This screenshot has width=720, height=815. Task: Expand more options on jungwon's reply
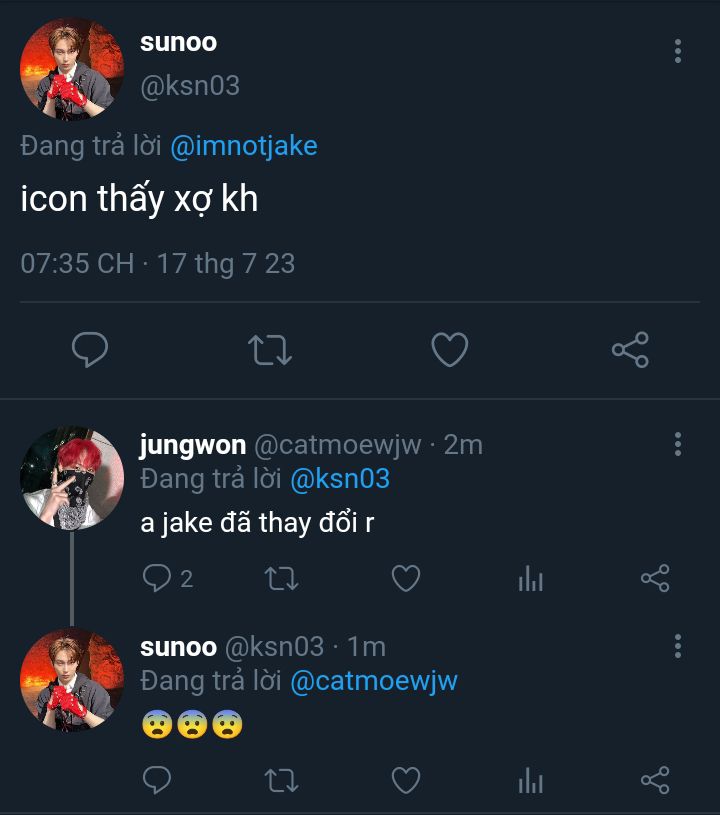pyautogui.click(x=678, y=444)
